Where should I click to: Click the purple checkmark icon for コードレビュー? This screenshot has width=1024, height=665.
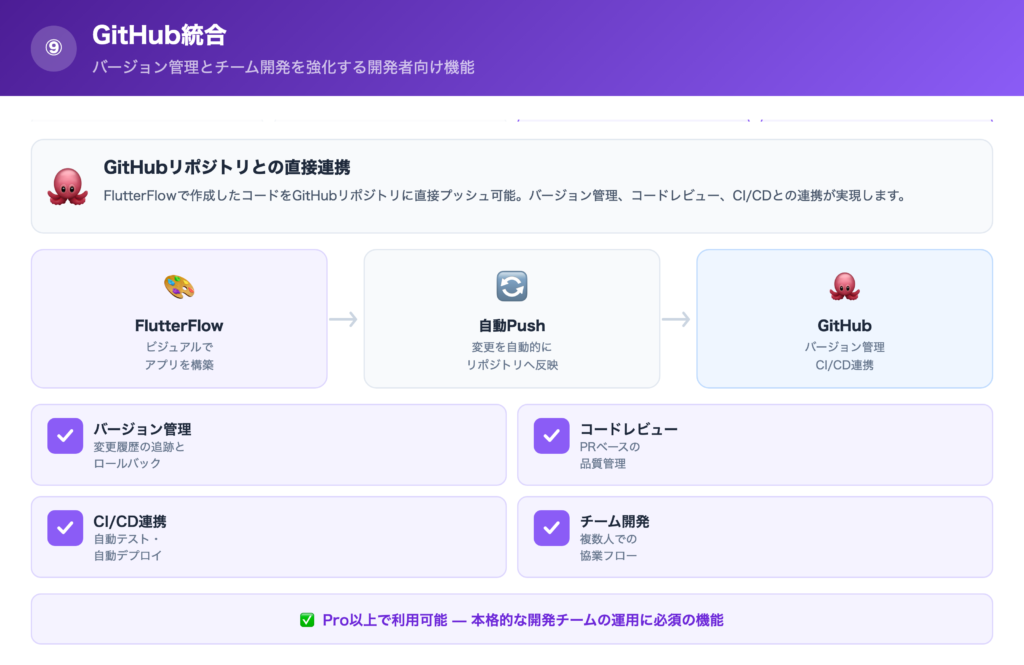[551, 436]
